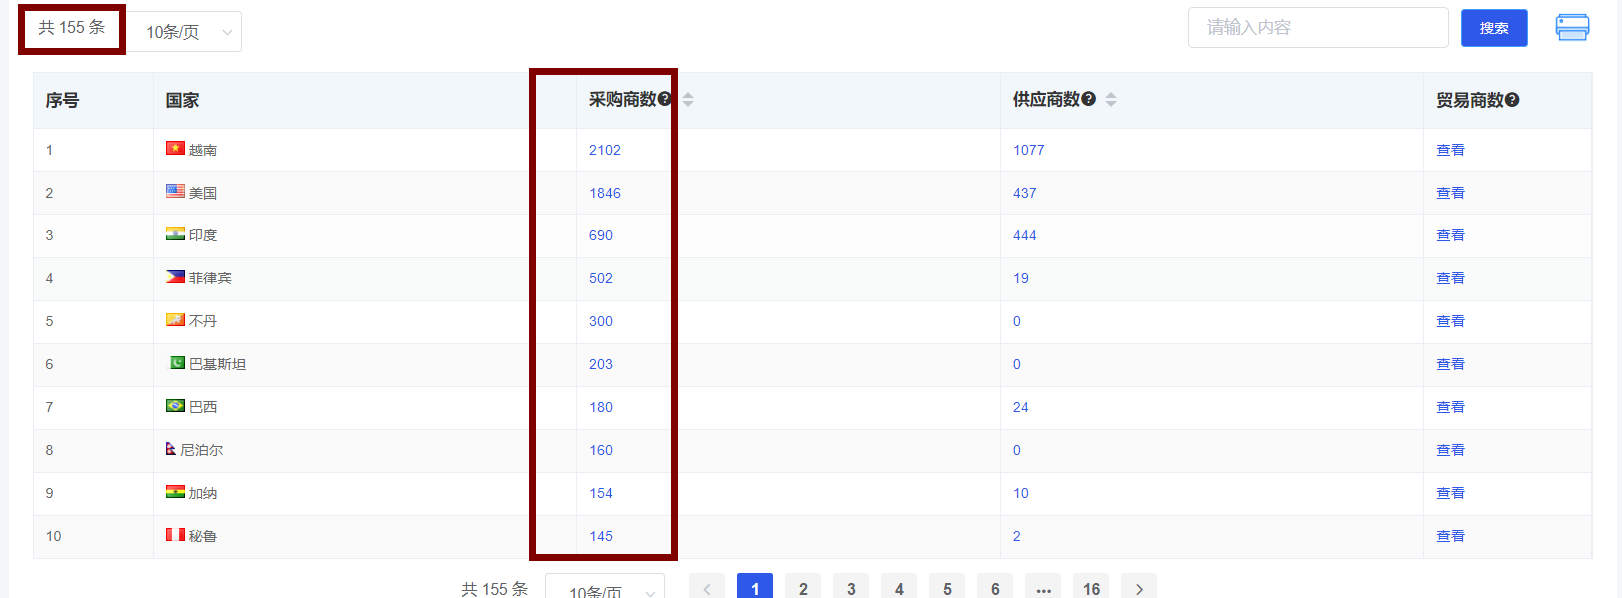Viewport: 1622px width, 598px height.
Task: Open 越南 buyer count 2102
Action: 604,150
